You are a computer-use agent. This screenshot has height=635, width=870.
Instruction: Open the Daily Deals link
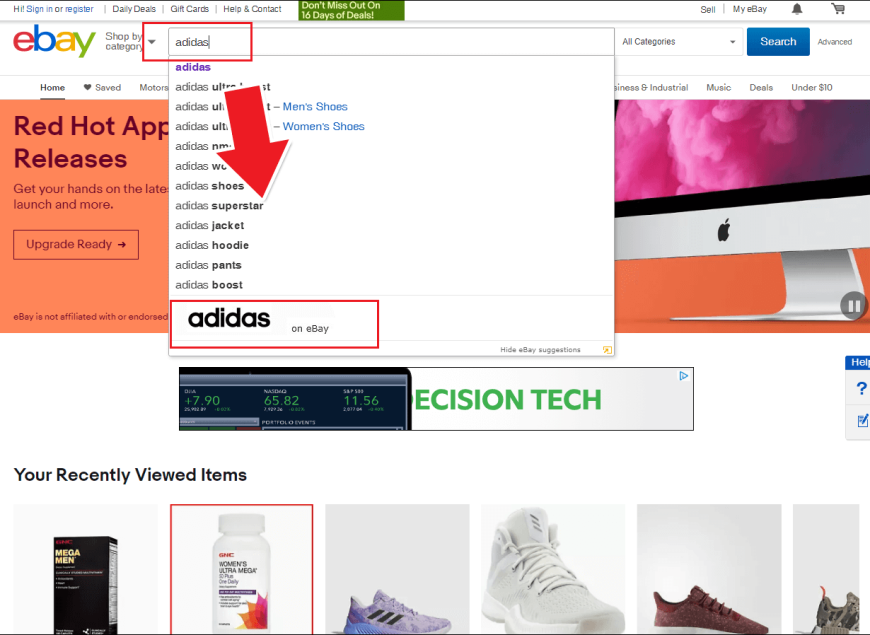134,9
